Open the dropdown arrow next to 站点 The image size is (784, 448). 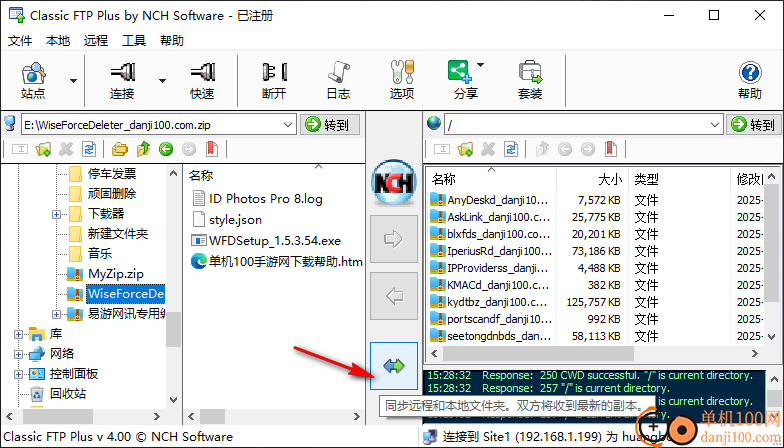coord(74,81)
